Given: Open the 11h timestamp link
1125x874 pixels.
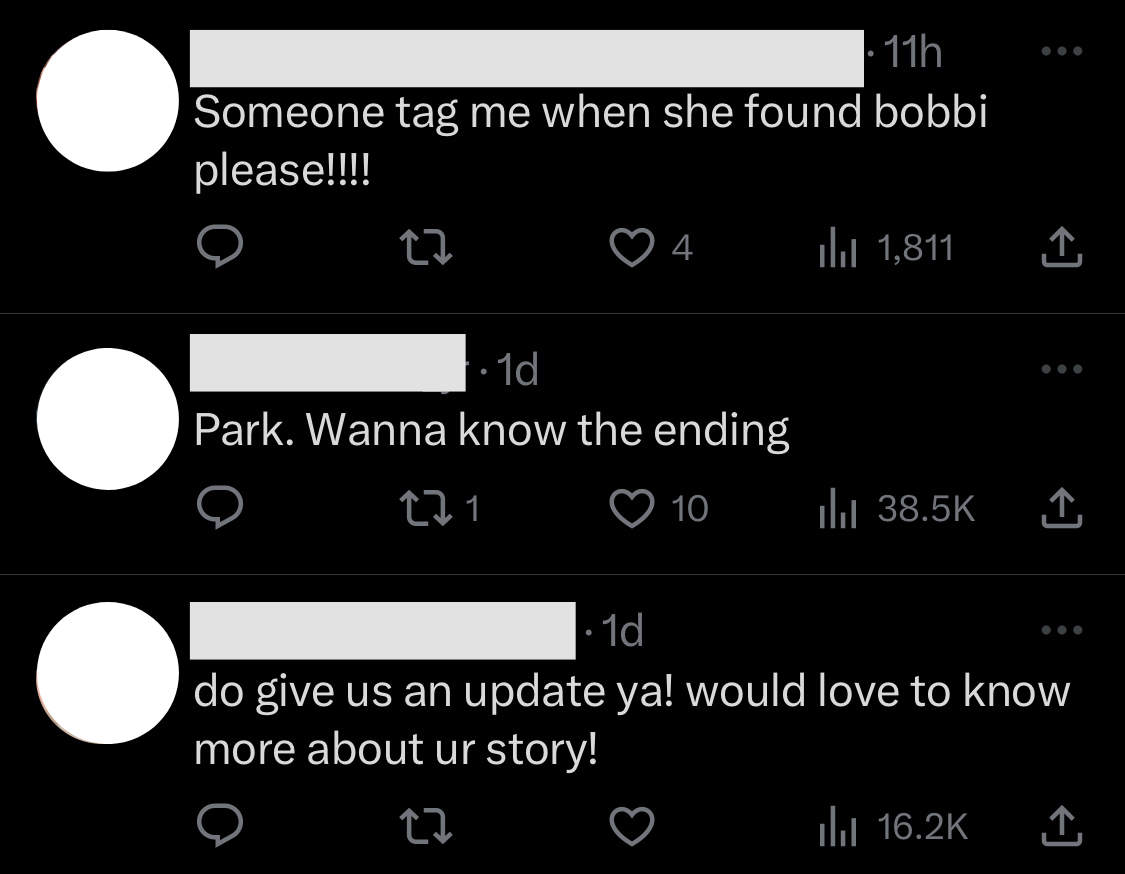Looking at the screenshot, I should coord(912,52).
